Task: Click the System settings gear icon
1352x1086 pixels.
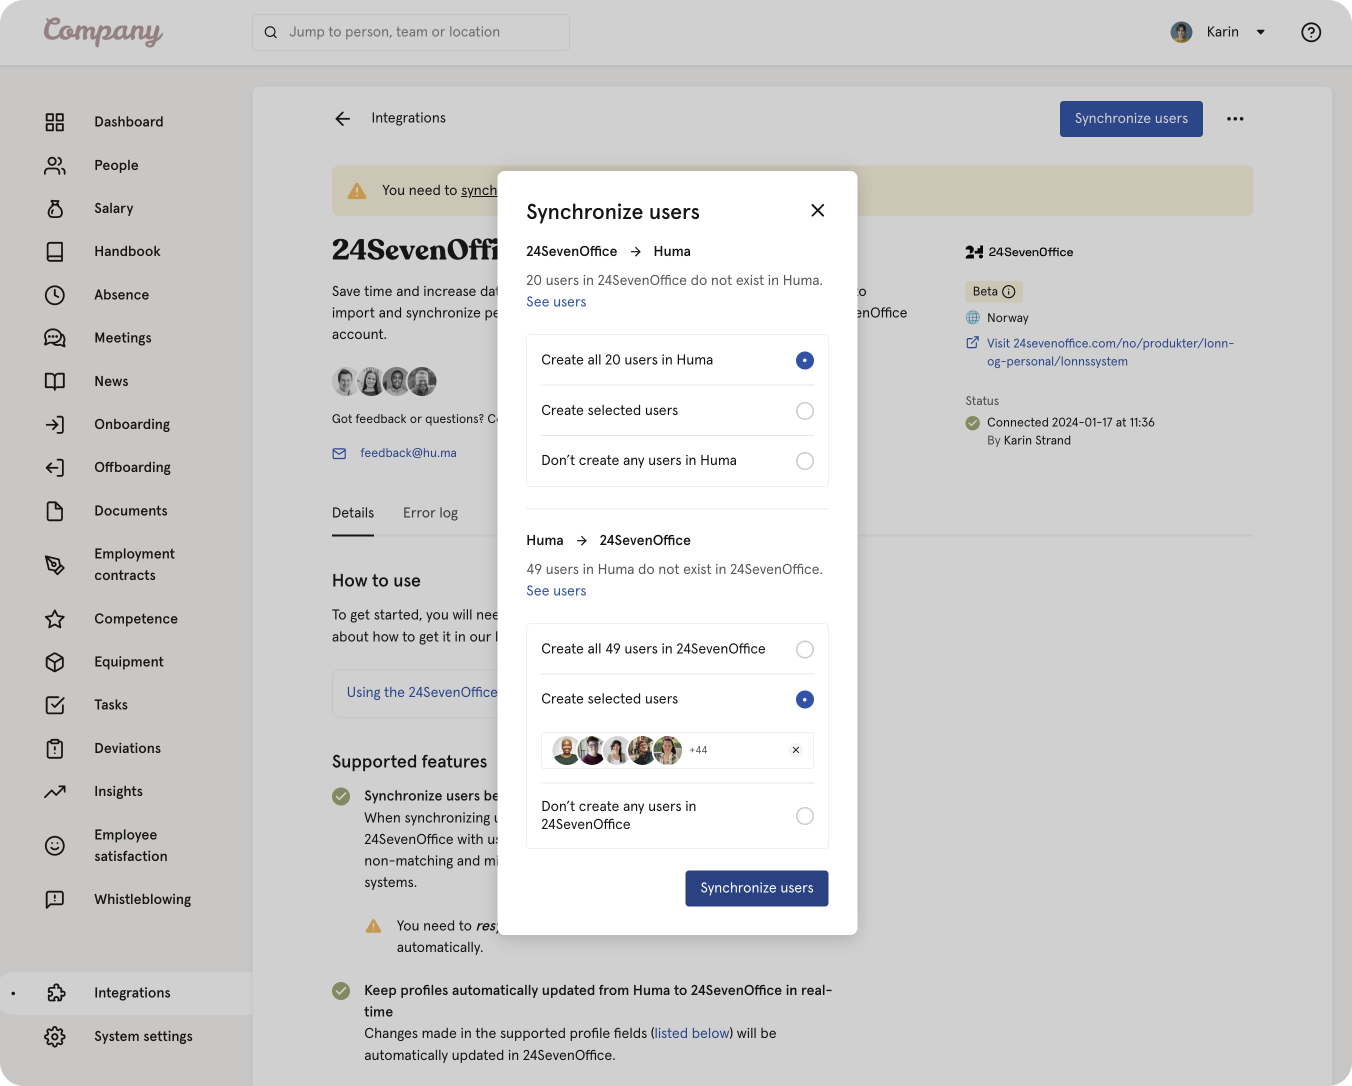Action: (x=55, y=1037)
